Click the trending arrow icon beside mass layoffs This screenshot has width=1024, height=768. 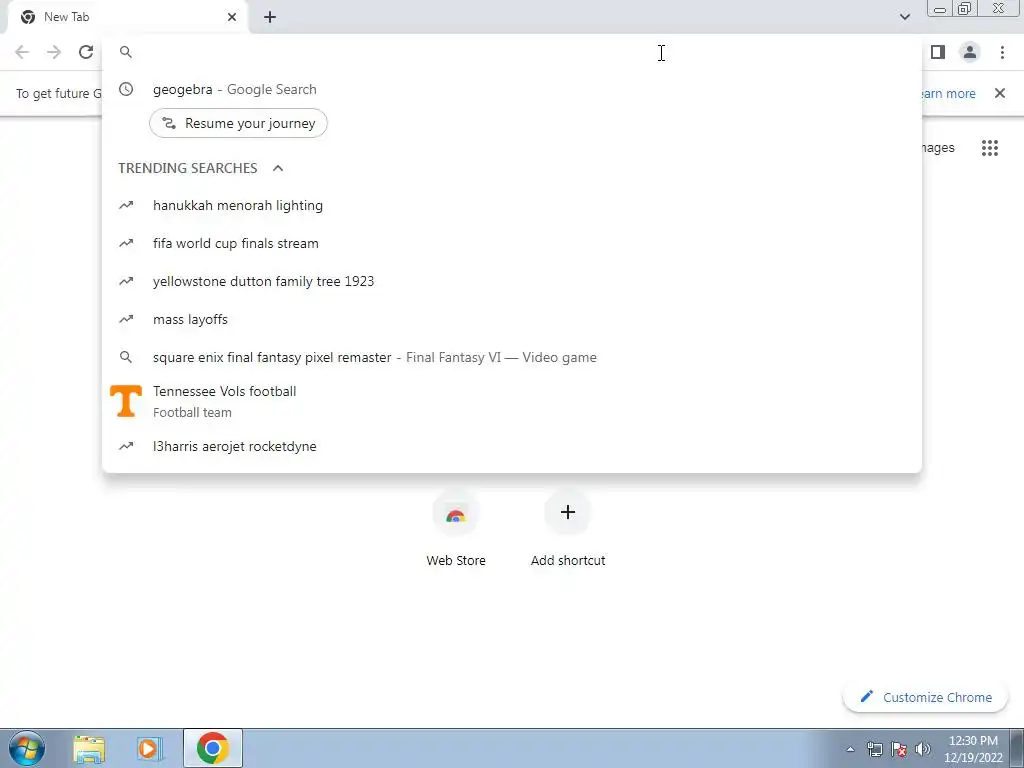tap(126, 319)
